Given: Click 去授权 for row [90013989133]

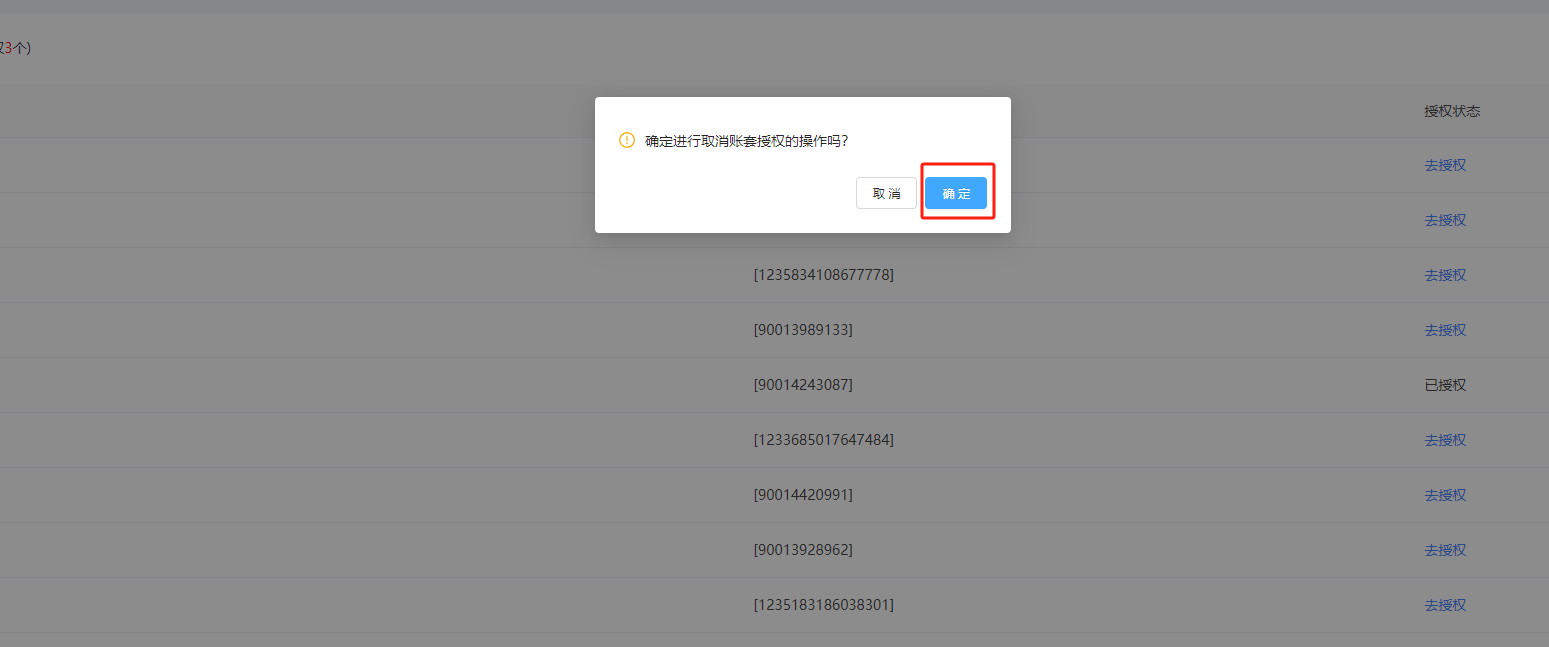Looking at the screenshot, I should pyautogui.click(x=1445, y=330).
